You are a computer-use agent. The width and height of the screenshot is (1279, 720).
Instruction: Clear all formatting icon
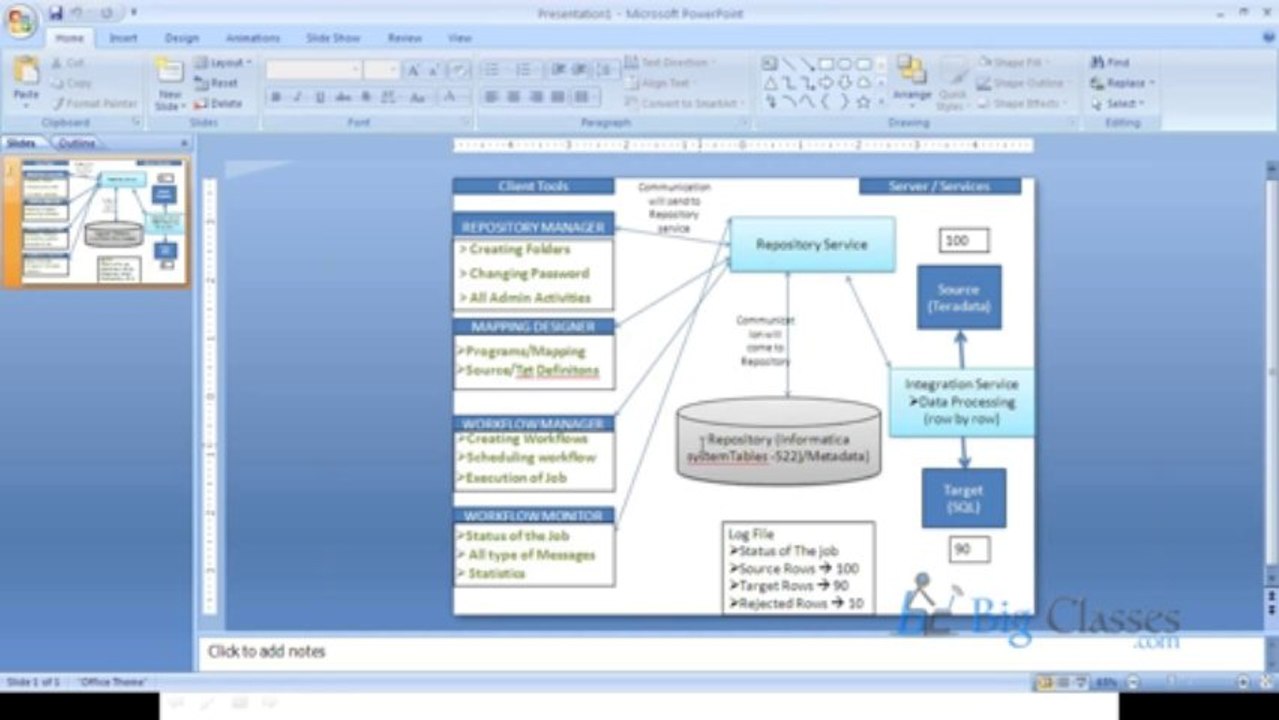point(459,70)
